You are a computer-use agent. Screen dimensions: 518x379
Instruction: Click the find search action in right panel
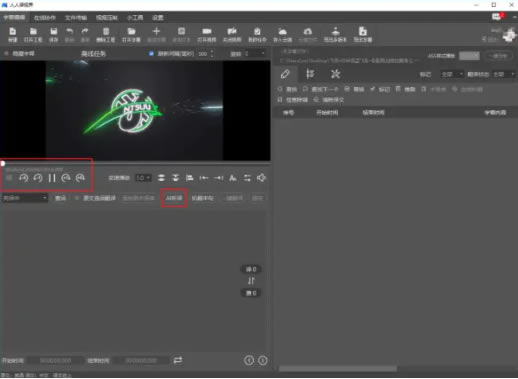tap(287, 89)
